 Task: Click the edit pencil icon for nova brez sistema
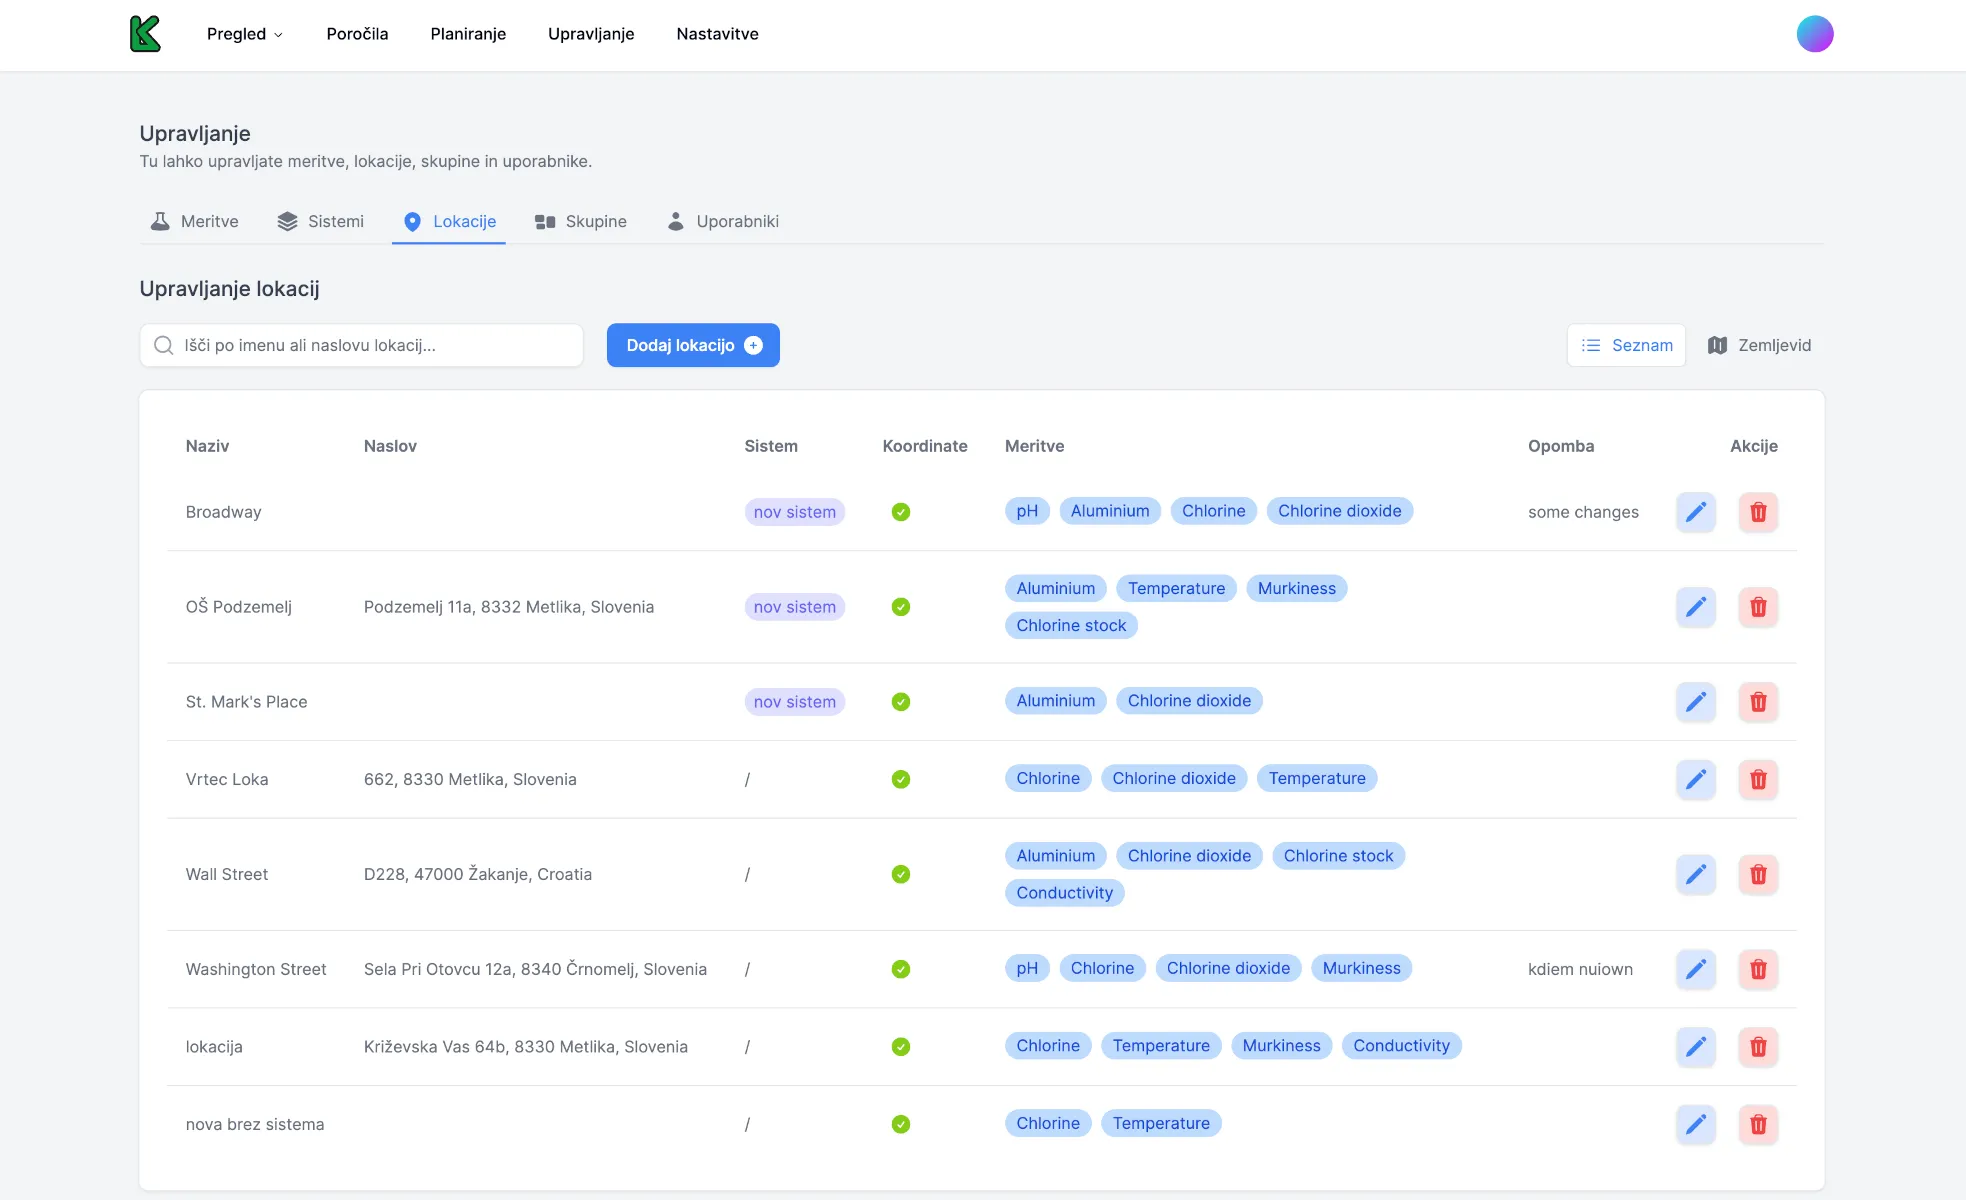pos(1696,1123)
